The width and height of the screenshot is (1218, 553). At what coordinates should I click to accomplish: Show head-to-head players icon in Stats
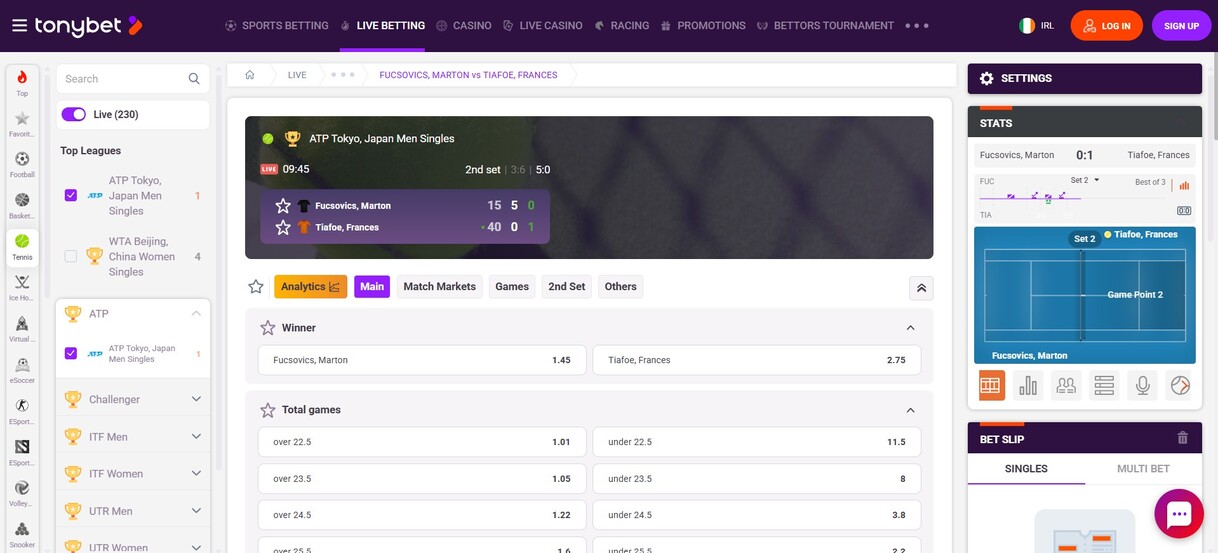point(1066,385)
